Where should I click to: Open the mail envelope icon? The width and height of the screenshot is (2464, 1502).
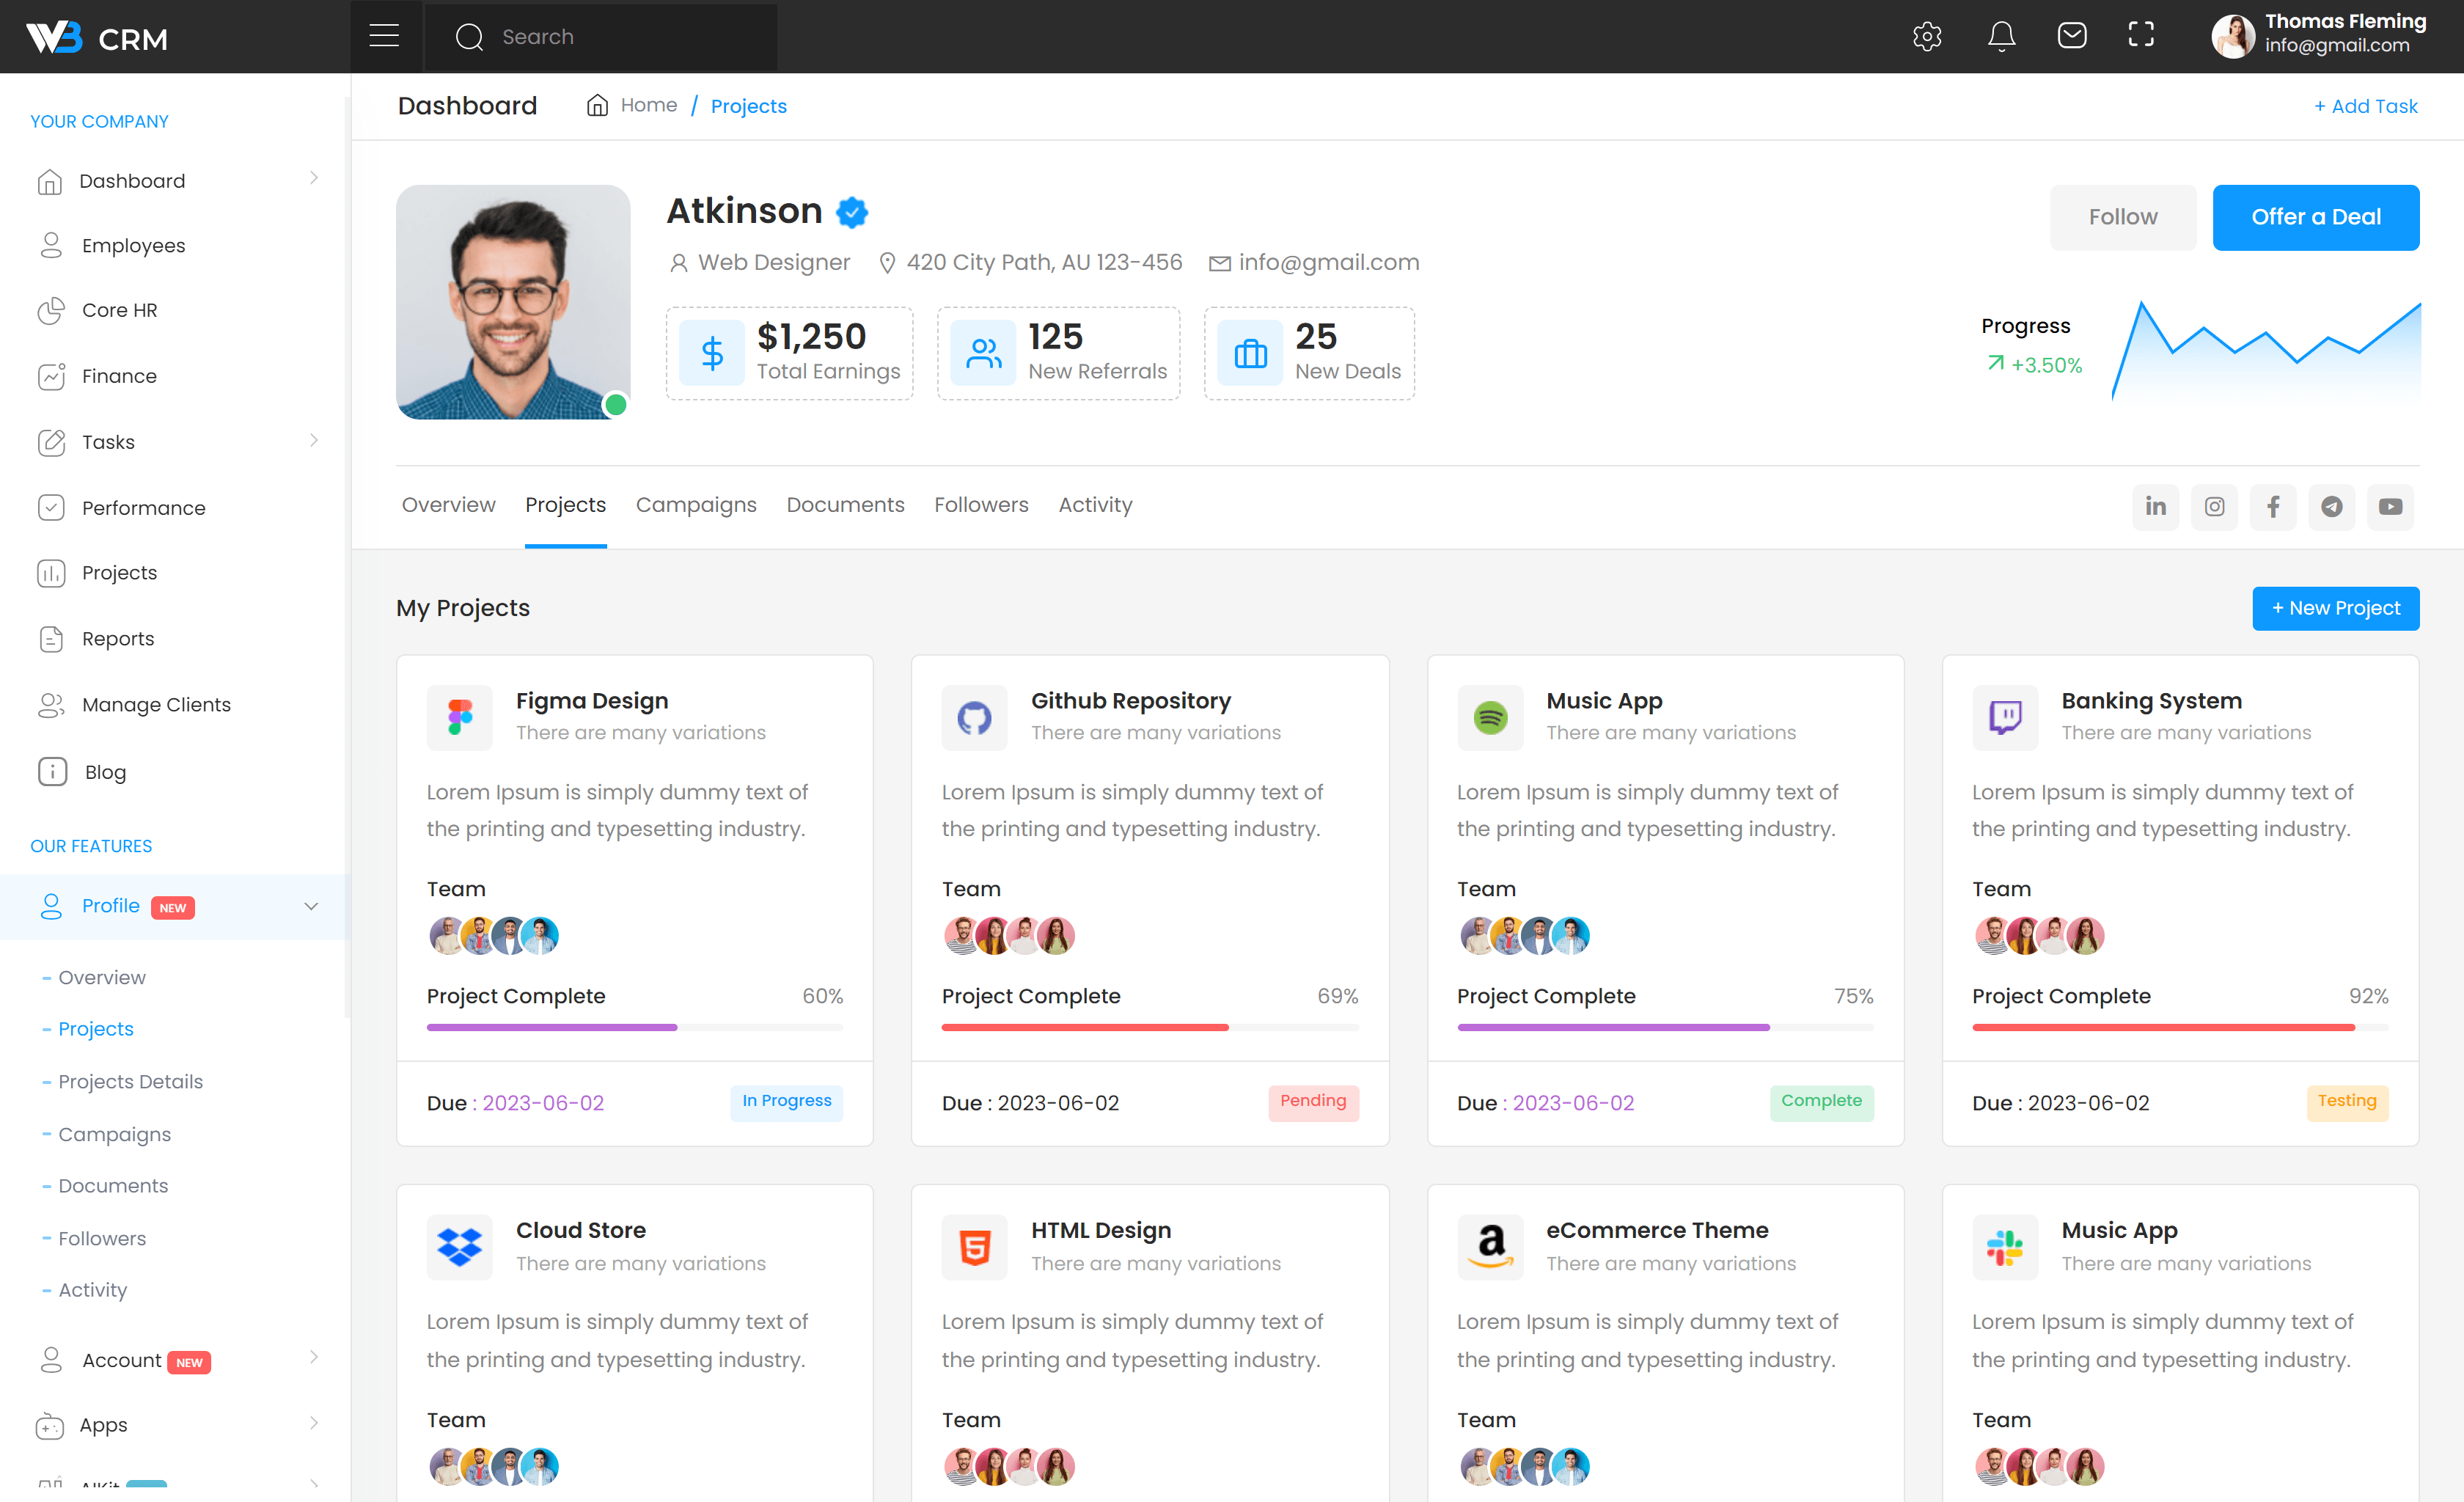[2072, 36]
